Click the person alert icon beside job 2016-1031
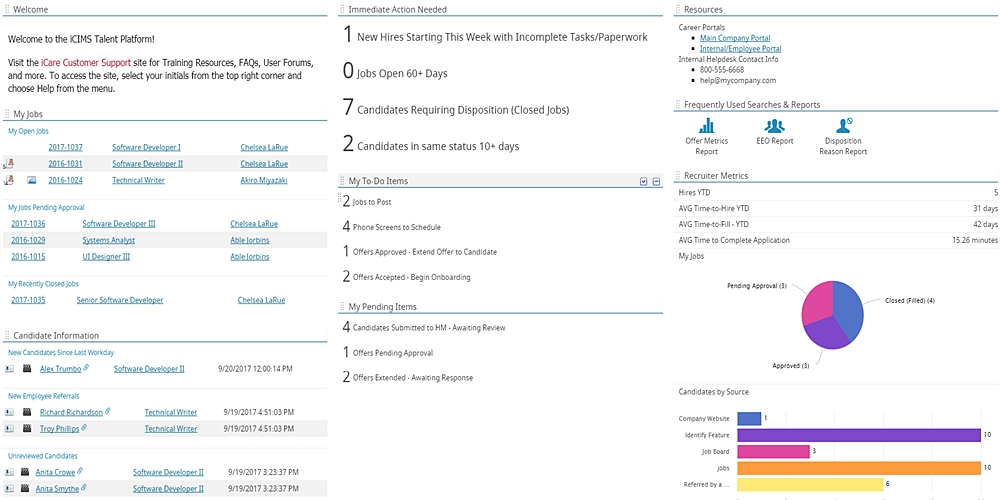This screenshot has width=1000, height=500. [x=9, y=164]
